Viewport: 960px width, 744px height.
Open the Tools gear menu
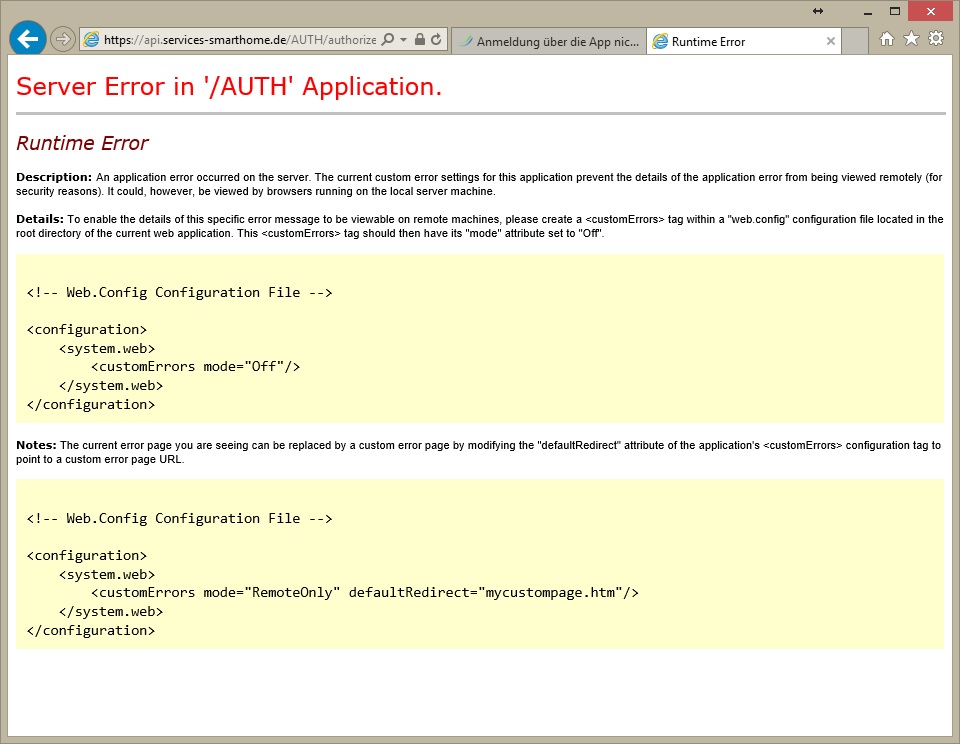coord(936,39)
